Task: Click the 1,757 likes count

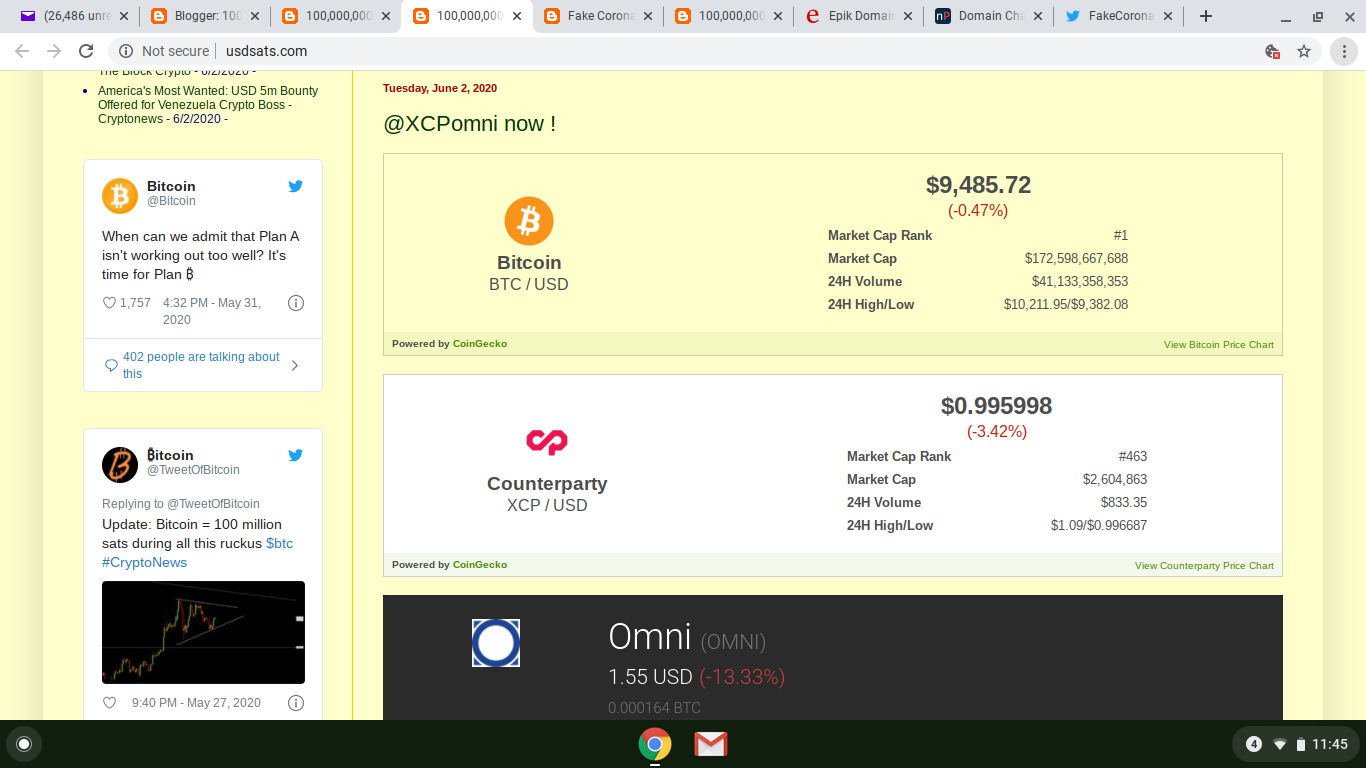Action: tap(135, 303)
